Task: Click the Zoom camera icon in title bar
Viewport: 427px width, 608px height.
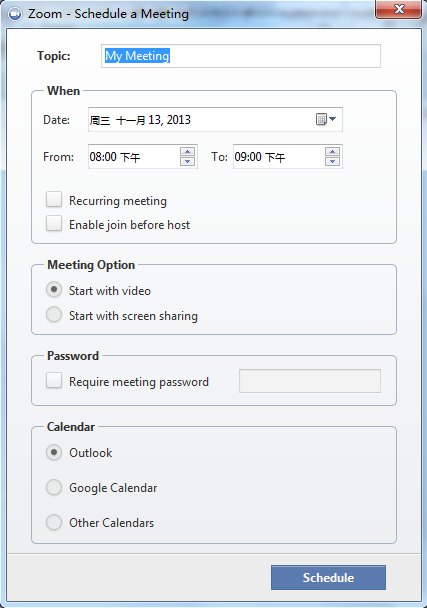Action: (x=15, y=14)
